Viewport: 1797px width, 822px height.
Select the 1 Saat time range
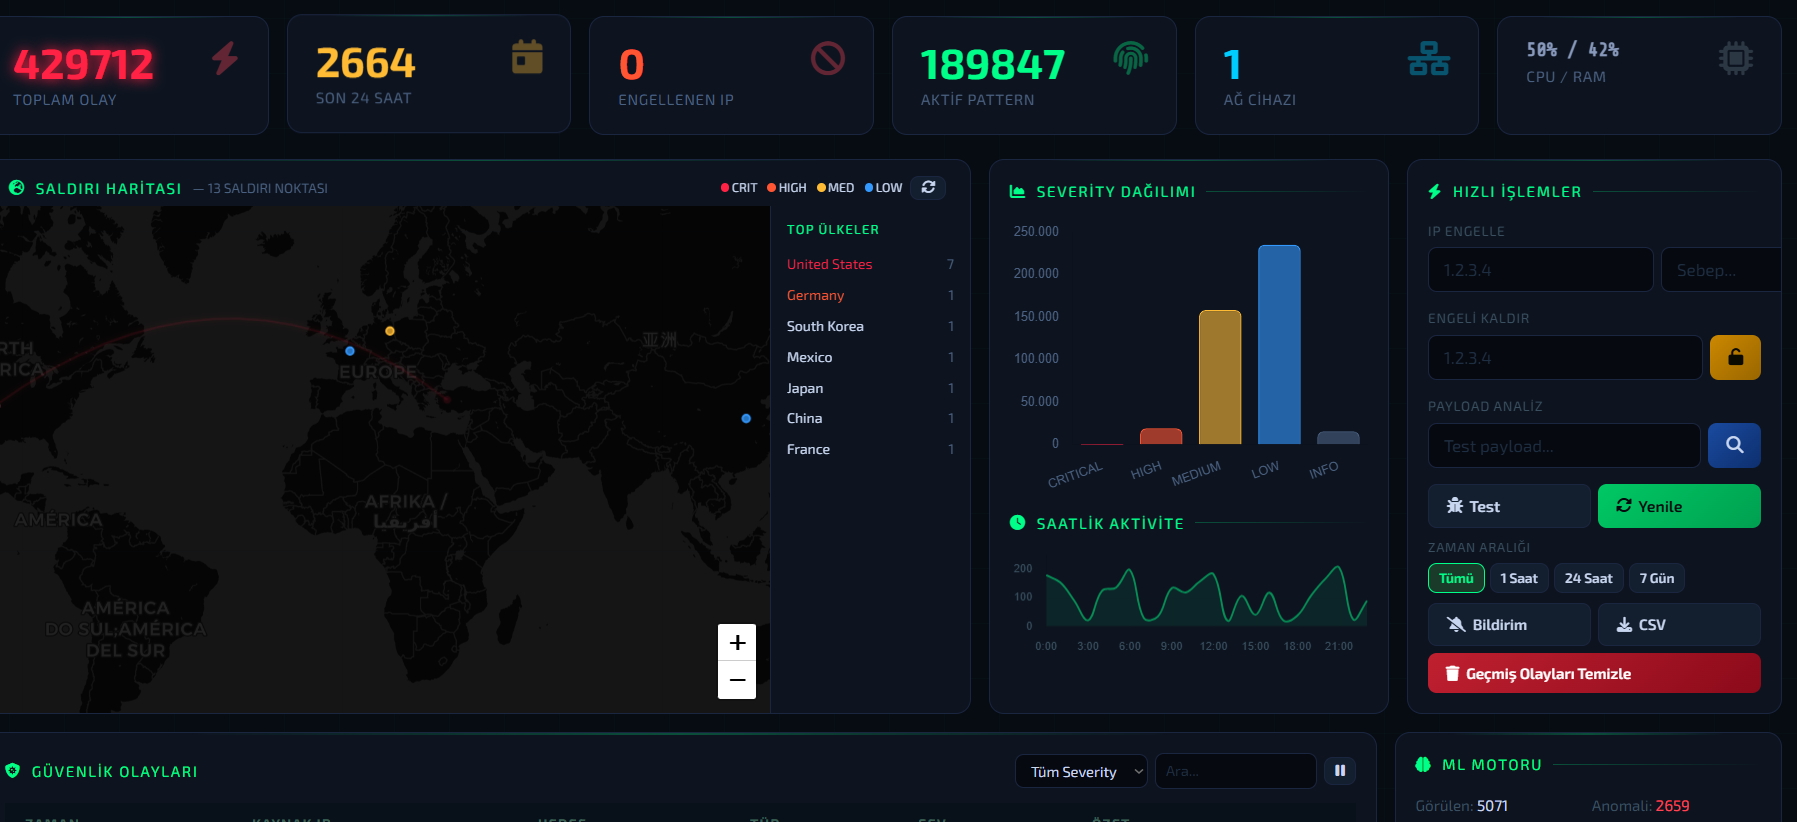[x=1519, y=578]
